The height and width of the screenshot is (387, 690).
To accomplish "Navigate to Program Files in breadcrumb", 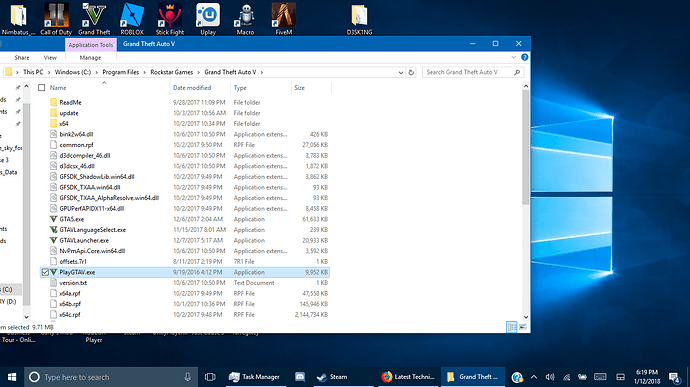I will [x=121, y=72].
